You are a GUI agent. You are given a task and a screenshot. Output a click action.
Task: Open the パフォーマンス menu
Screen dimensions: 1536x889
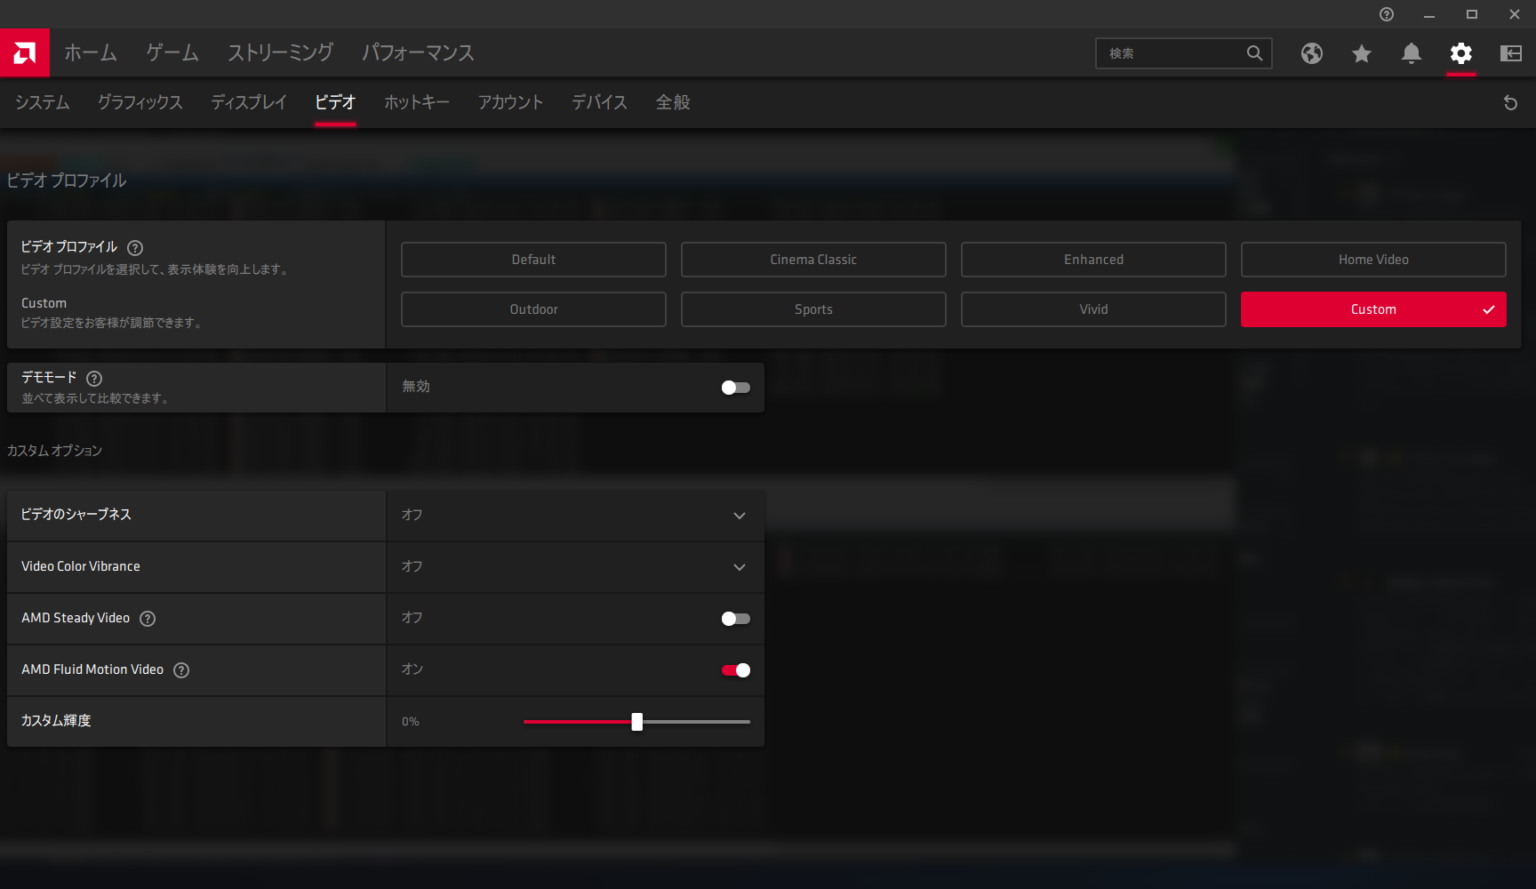[417, 53]
